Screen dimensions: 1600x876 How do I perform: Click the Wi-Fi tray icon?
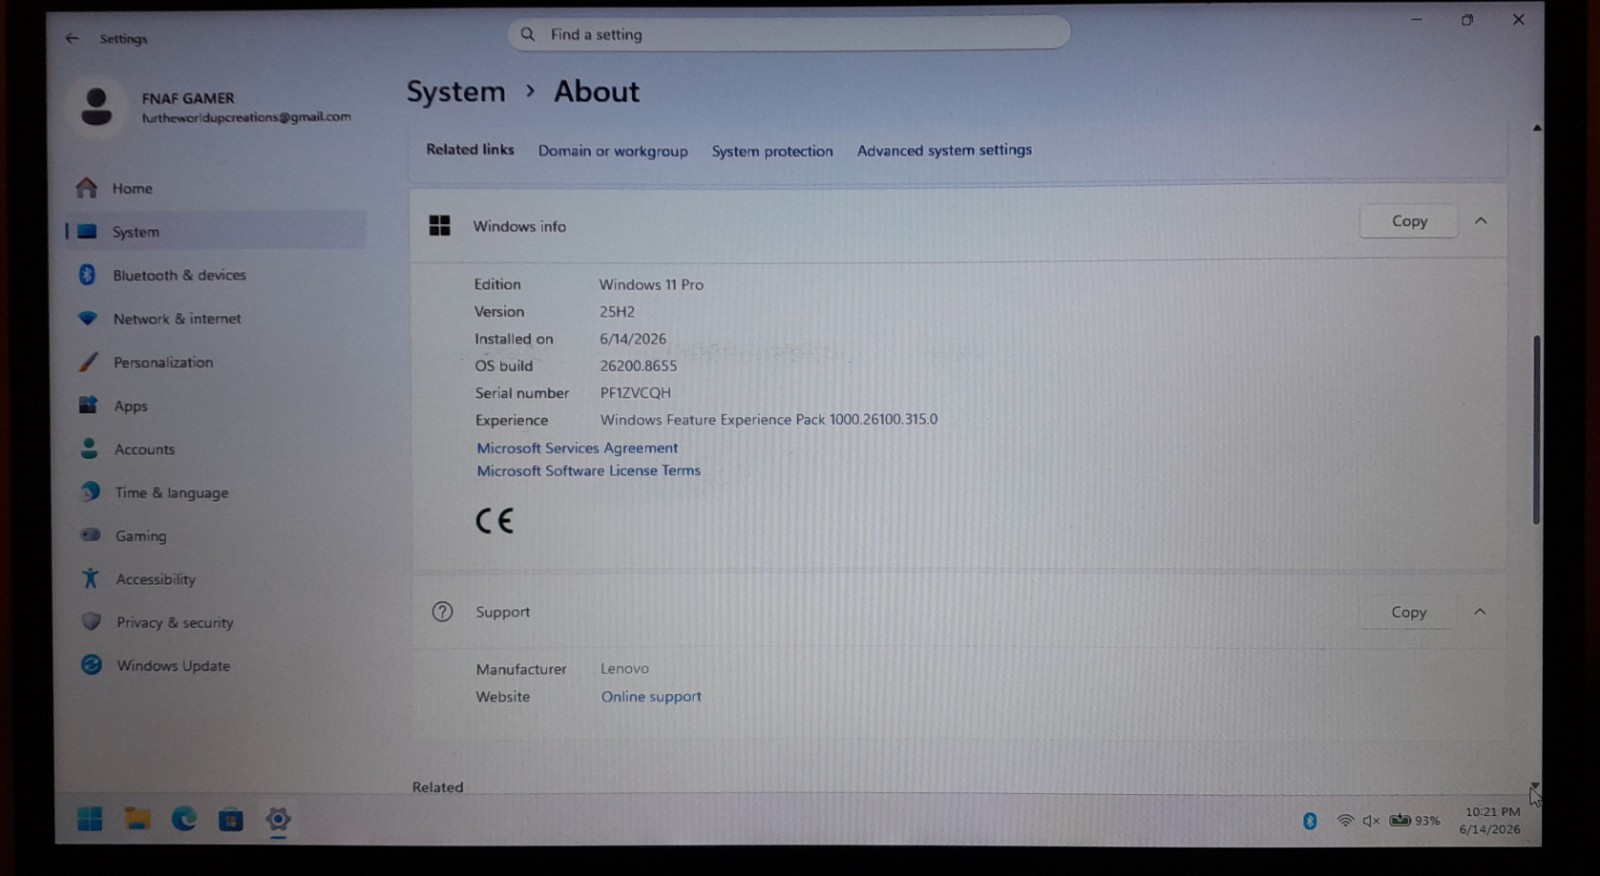coord(1345,820)
